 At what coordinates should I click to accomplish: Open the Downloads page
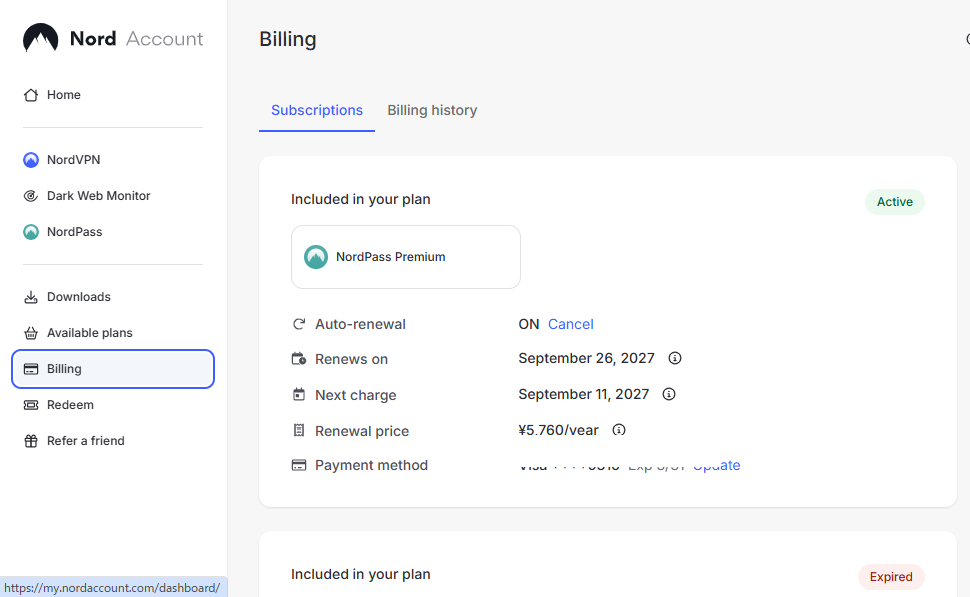[x=113, y=297]
